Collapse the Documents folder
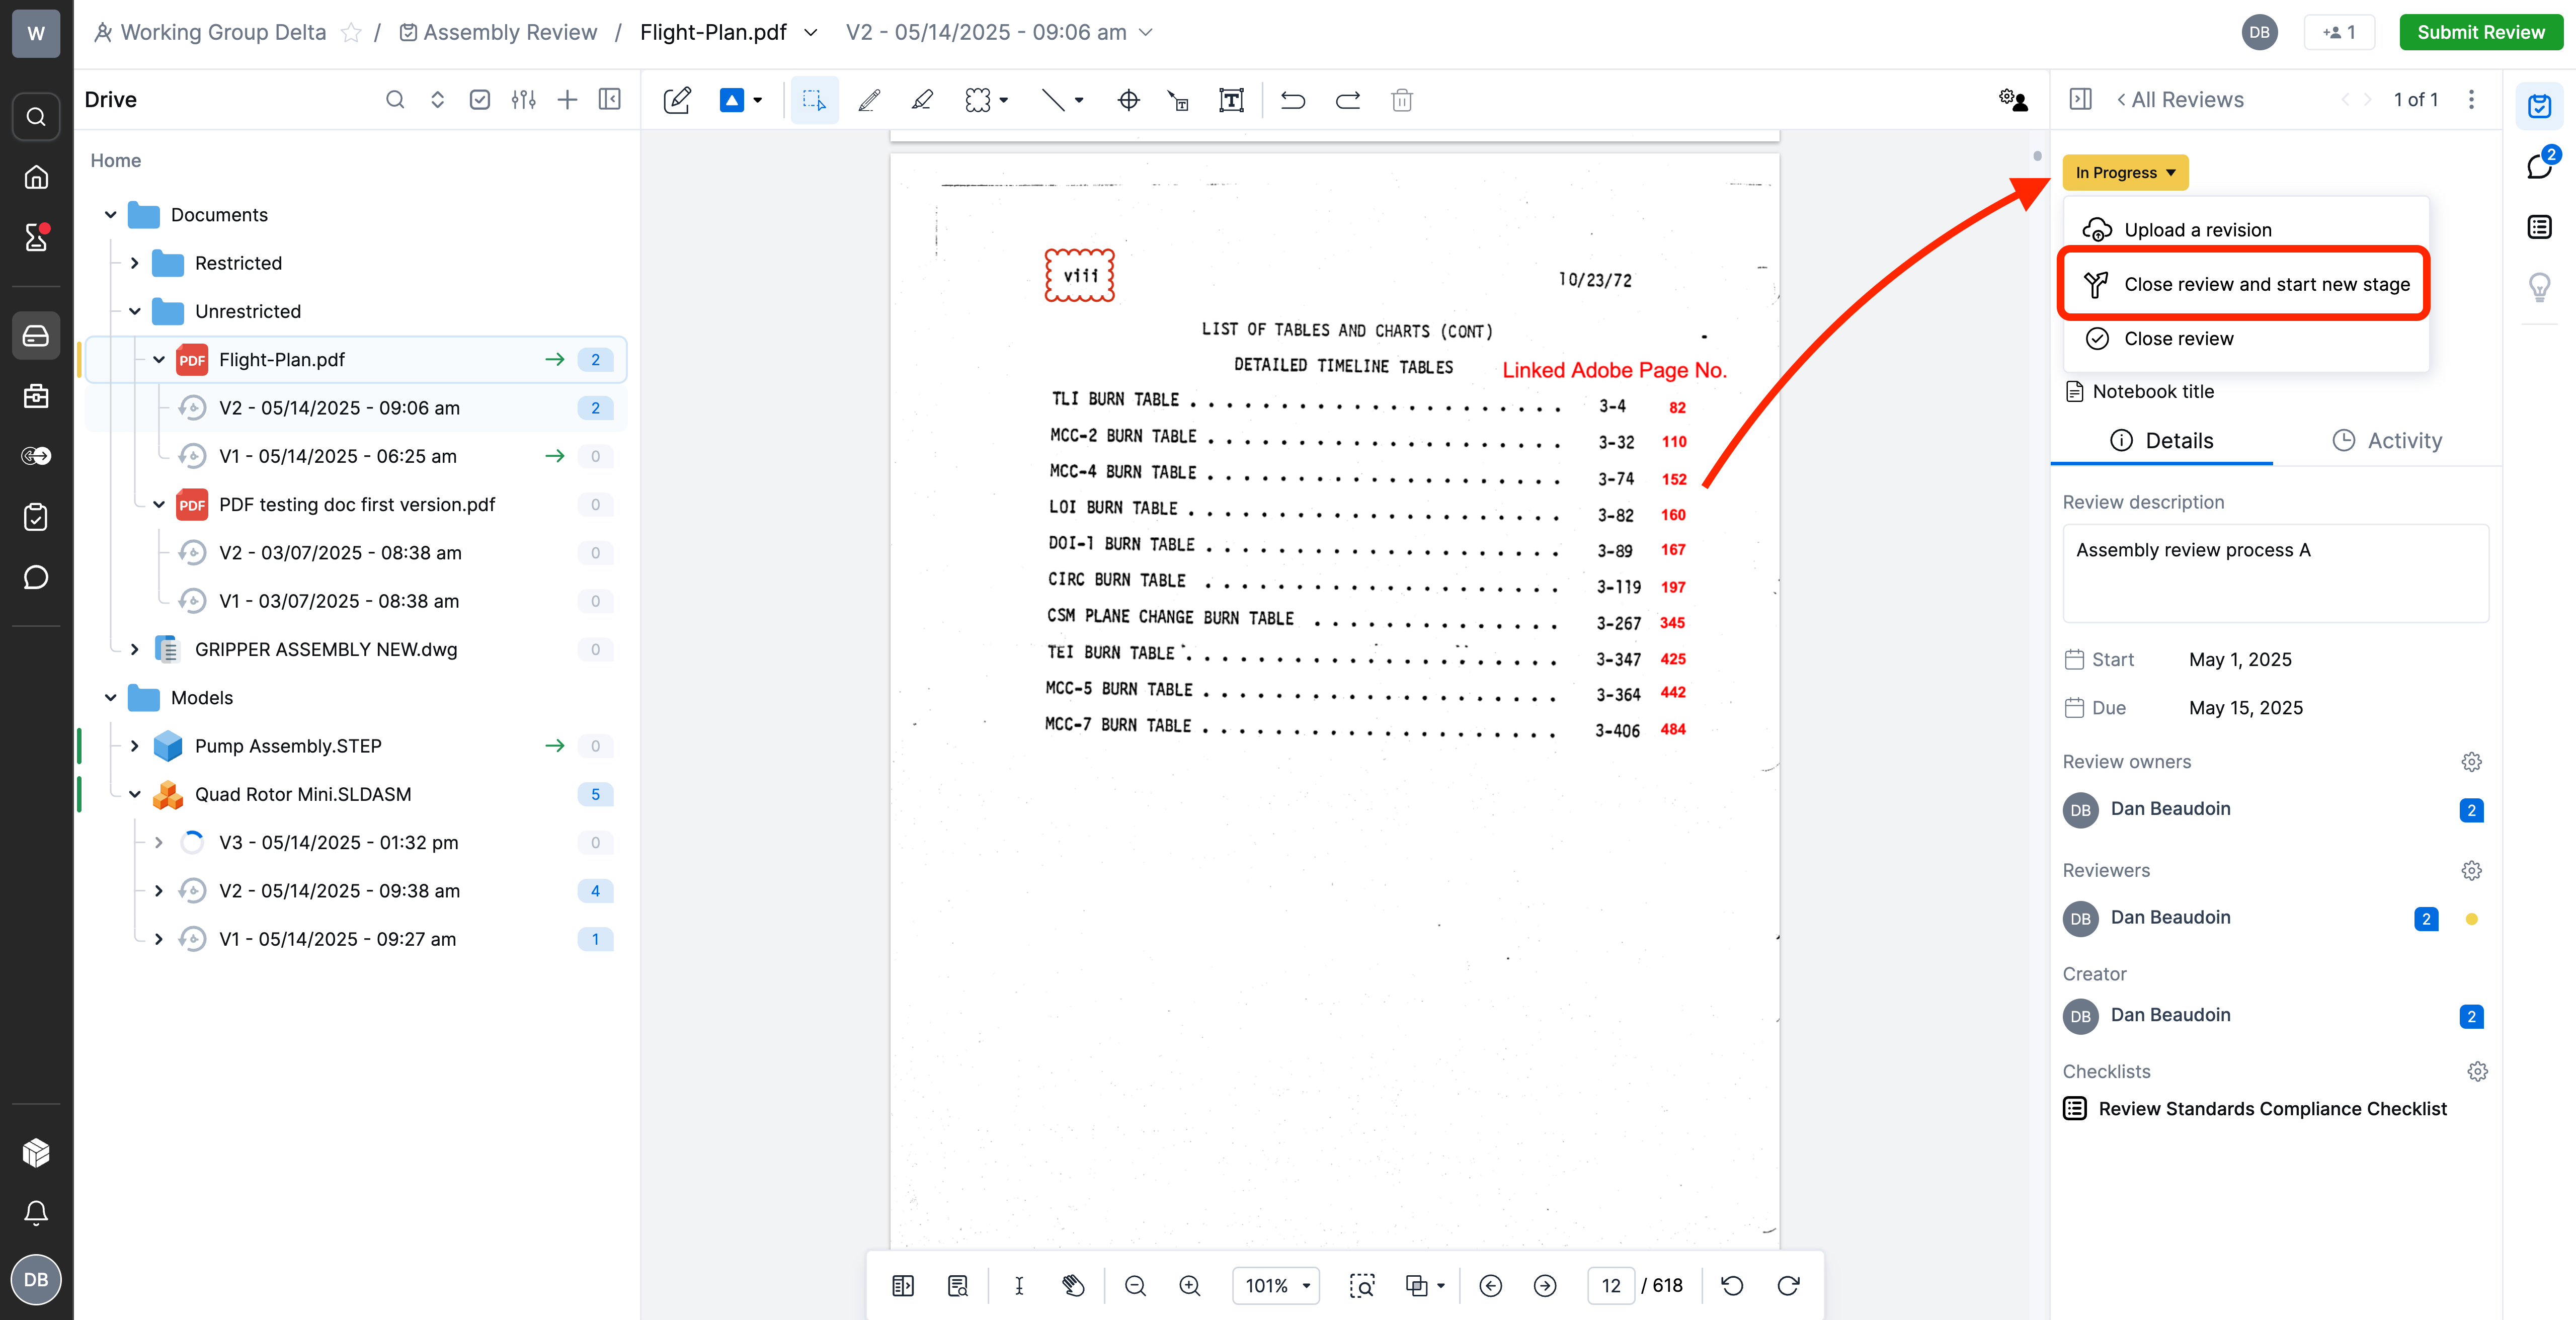Image resolution: width=2576 pixels, height=1320 pixels. pyautogui.click(x=111, y=215)
